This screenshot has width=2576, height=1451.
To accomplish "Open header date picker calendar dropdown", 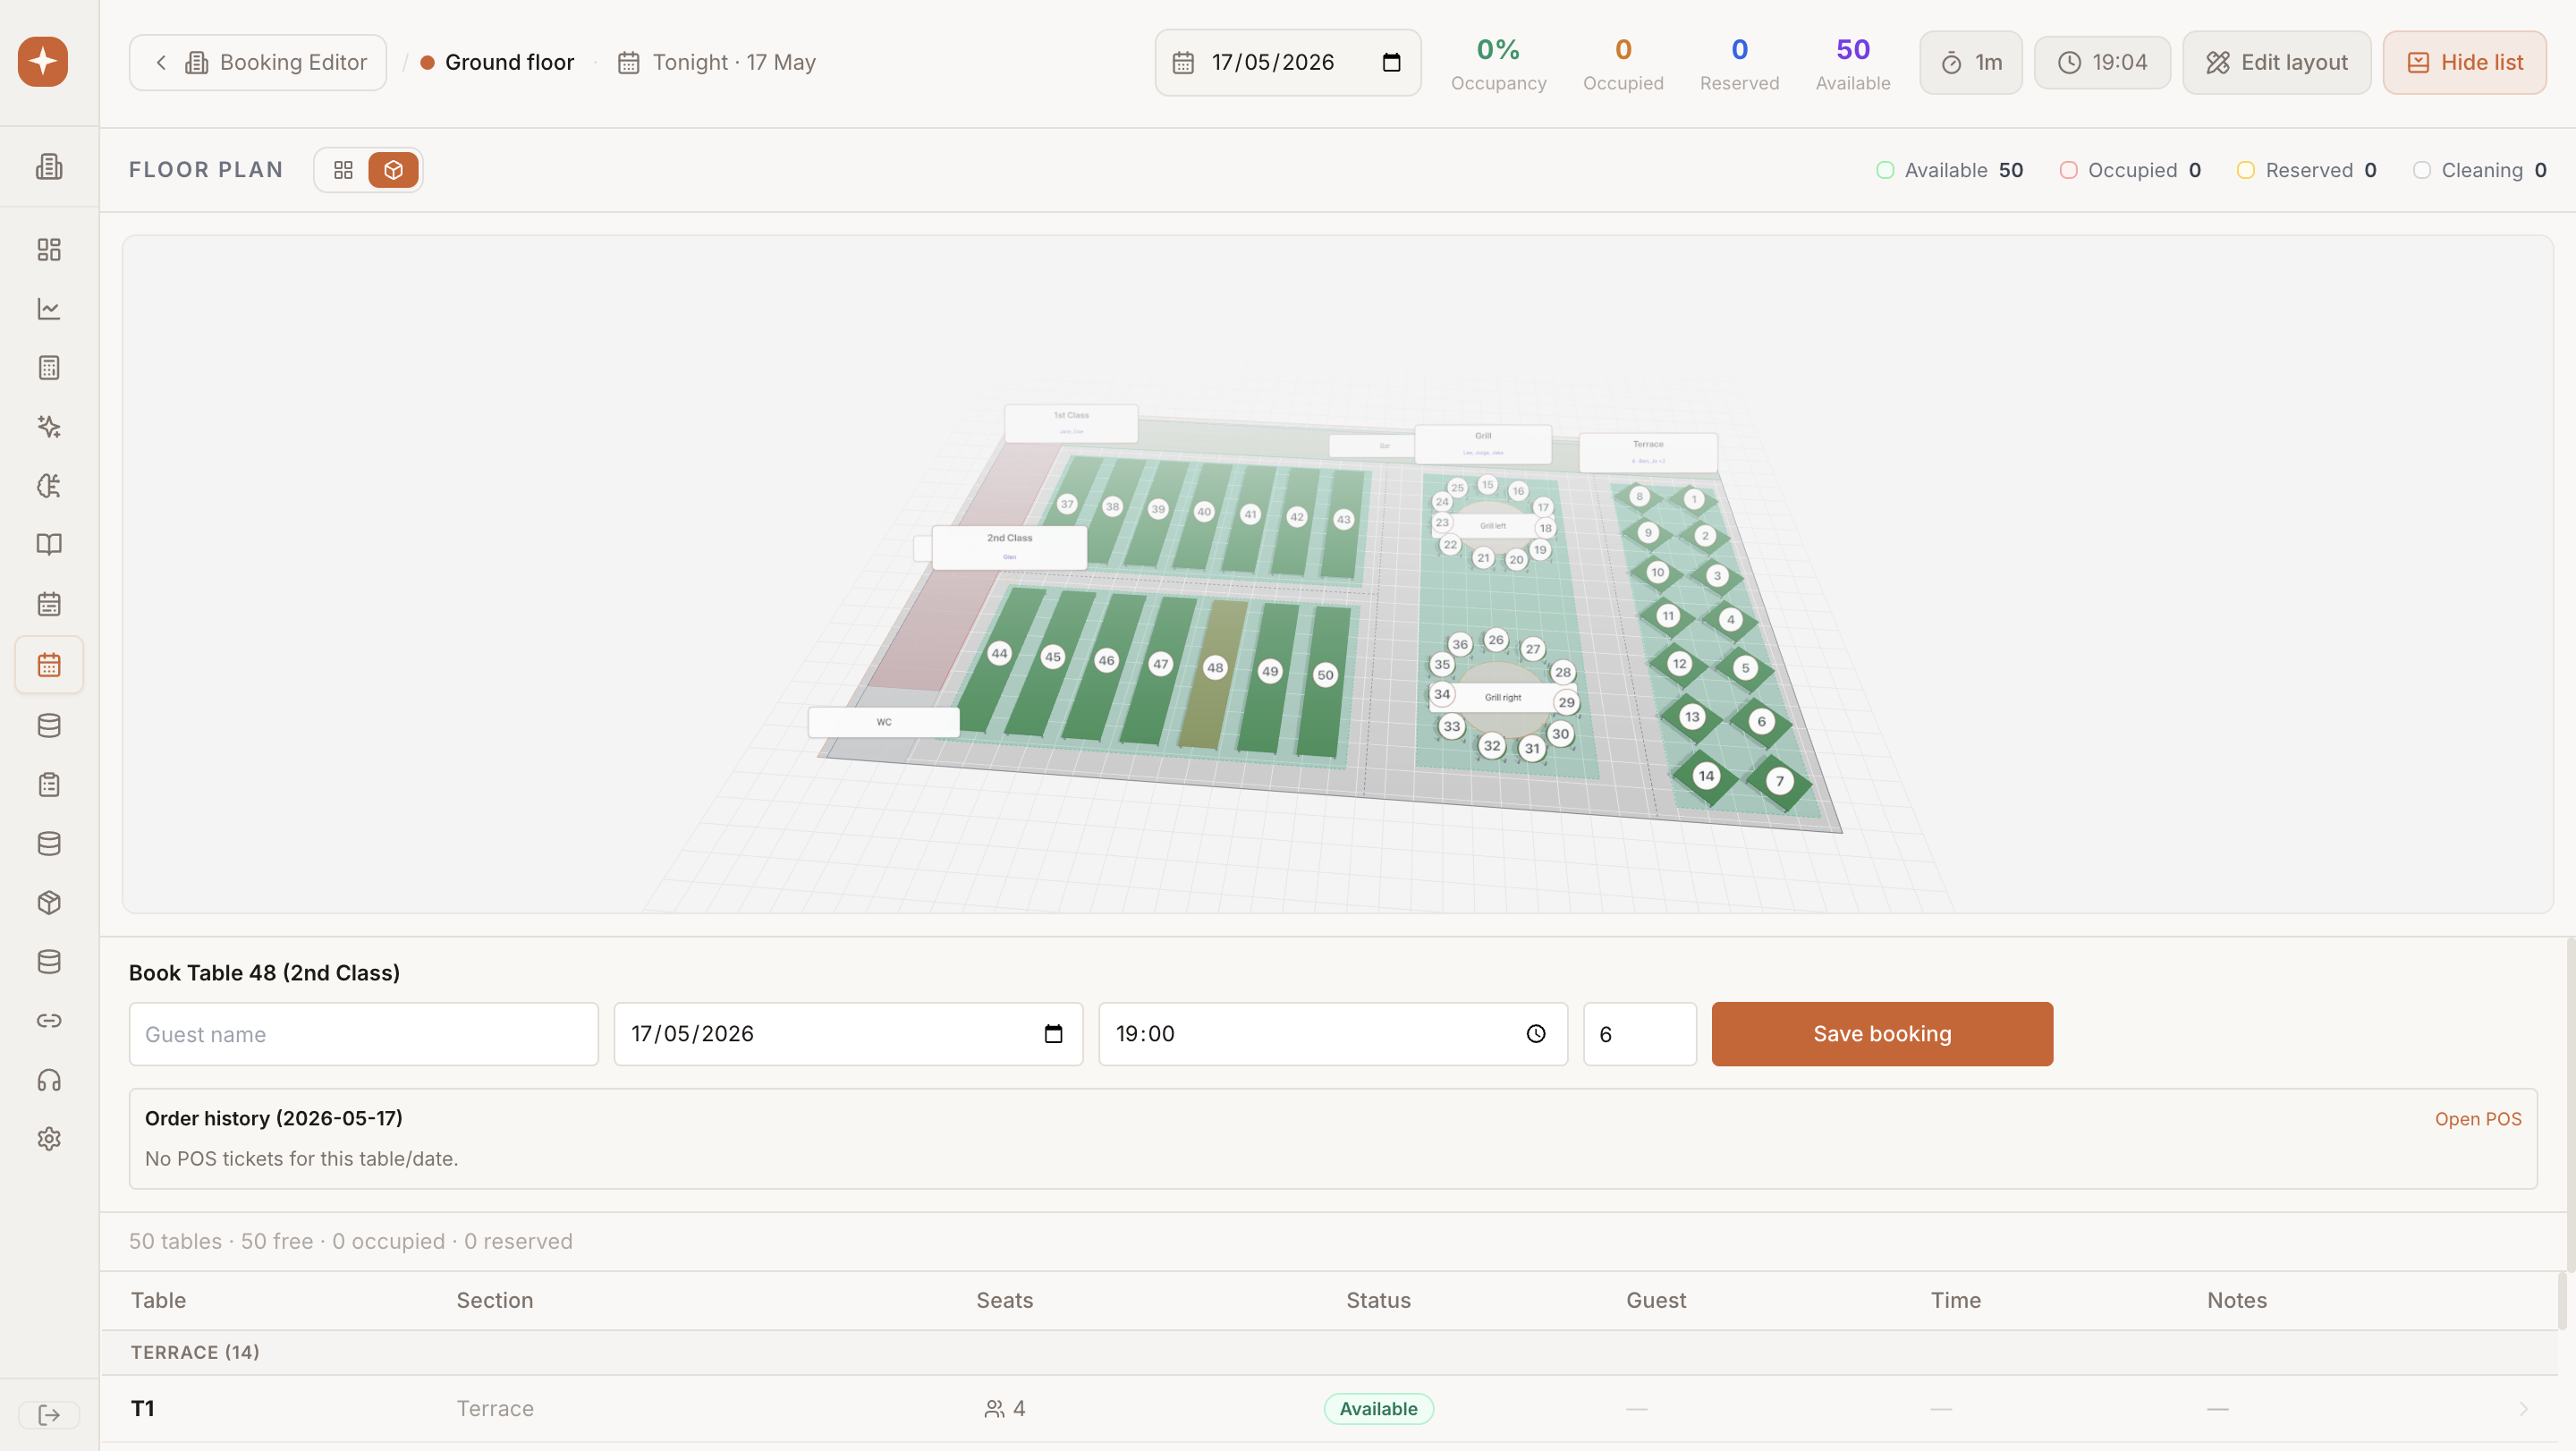I will coord(1391,63).
